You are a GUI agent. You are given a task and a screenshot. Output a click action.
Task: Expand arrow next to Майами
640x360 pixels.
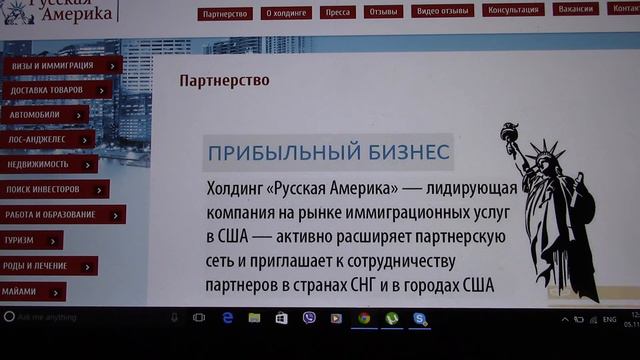(56, 293)
